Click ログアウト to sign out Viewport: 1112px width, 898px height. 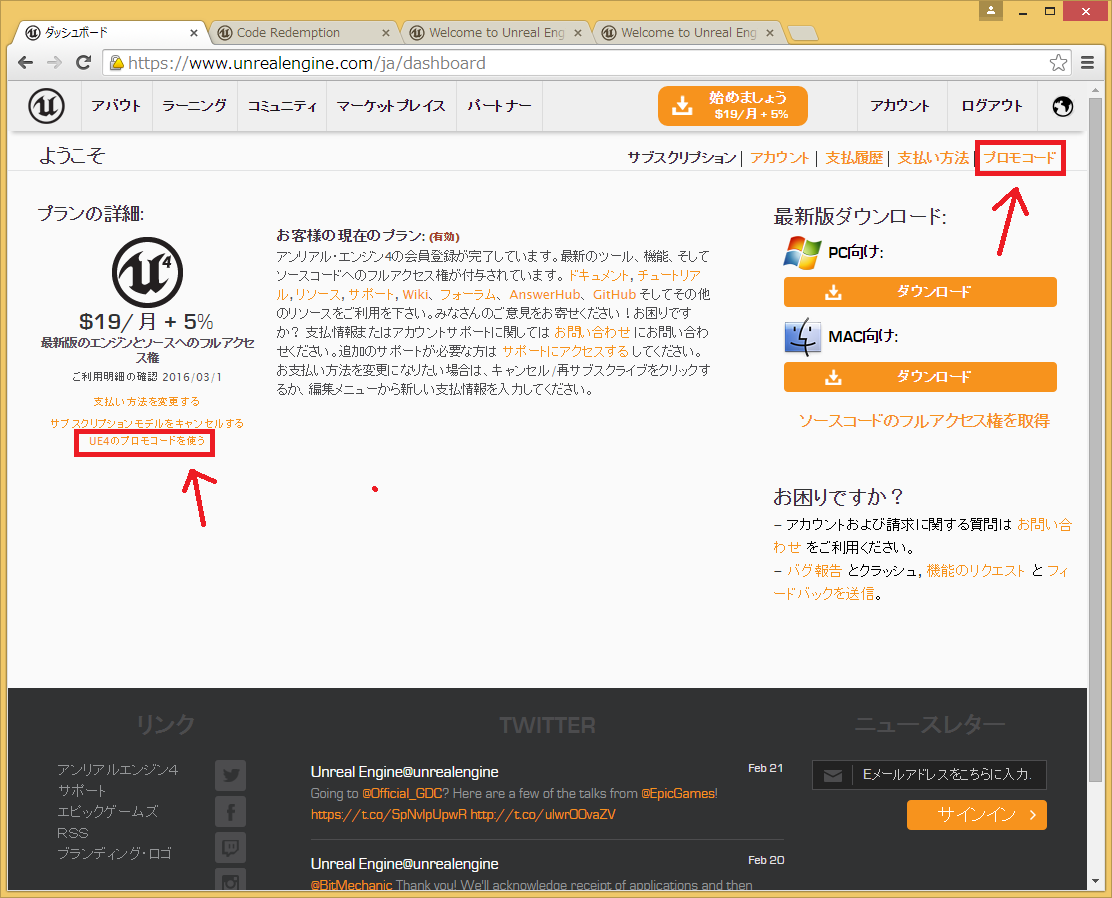992,106
